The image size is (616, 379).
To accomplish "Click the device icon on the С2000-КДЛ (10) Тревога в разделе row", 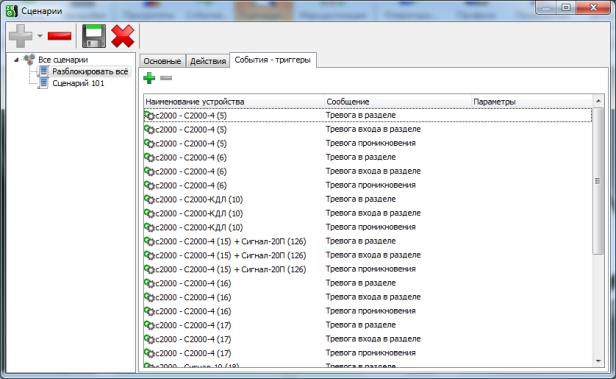I will (149, 199).
